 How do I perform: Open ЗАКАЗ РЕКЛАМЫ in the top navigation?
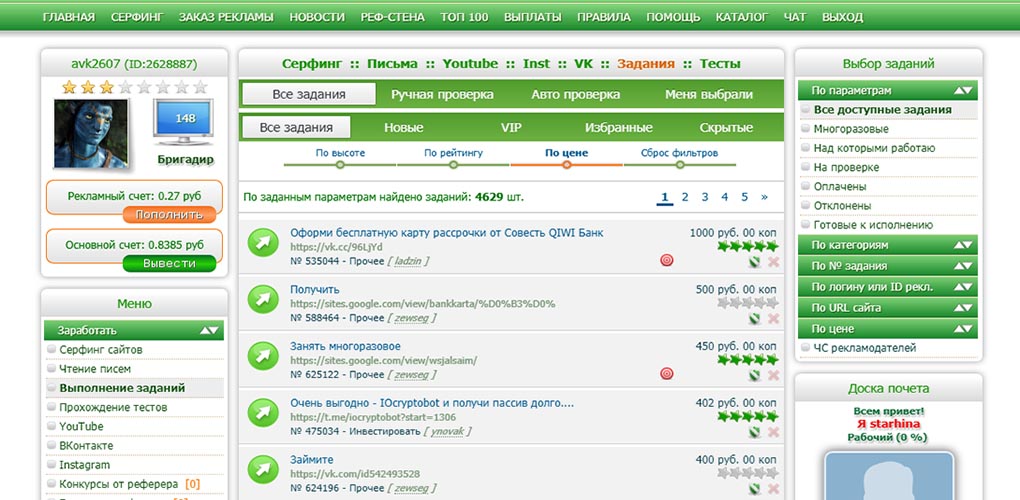click(x=226, y=18)
